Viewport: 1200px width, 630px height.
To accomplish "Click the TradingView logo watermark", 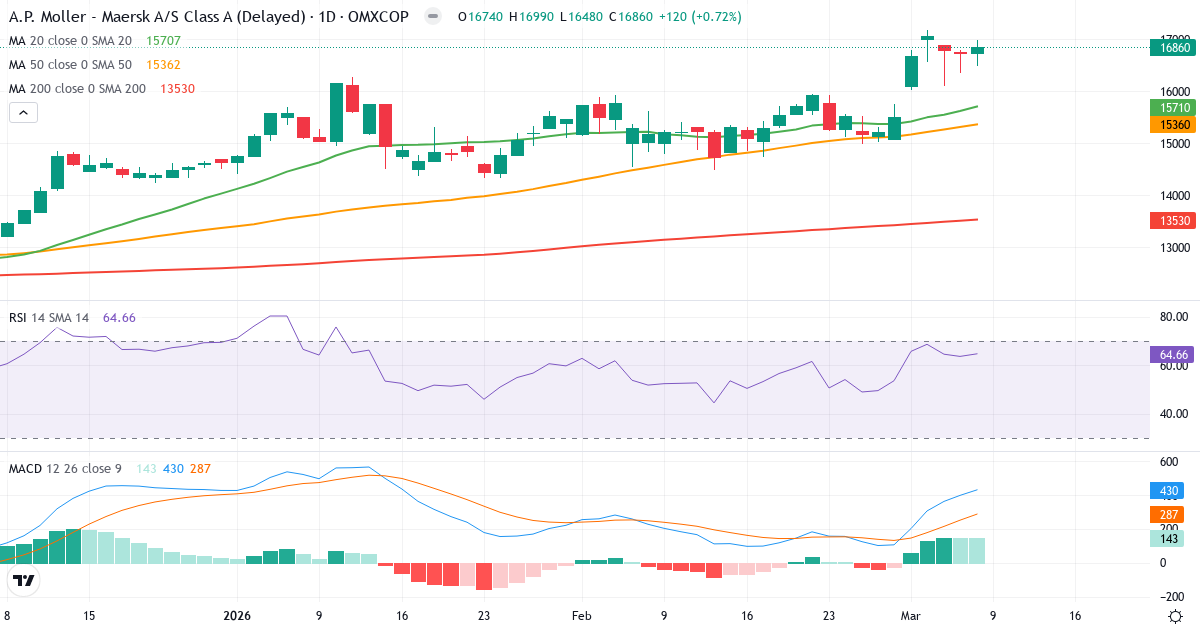I will coord(22,578).
